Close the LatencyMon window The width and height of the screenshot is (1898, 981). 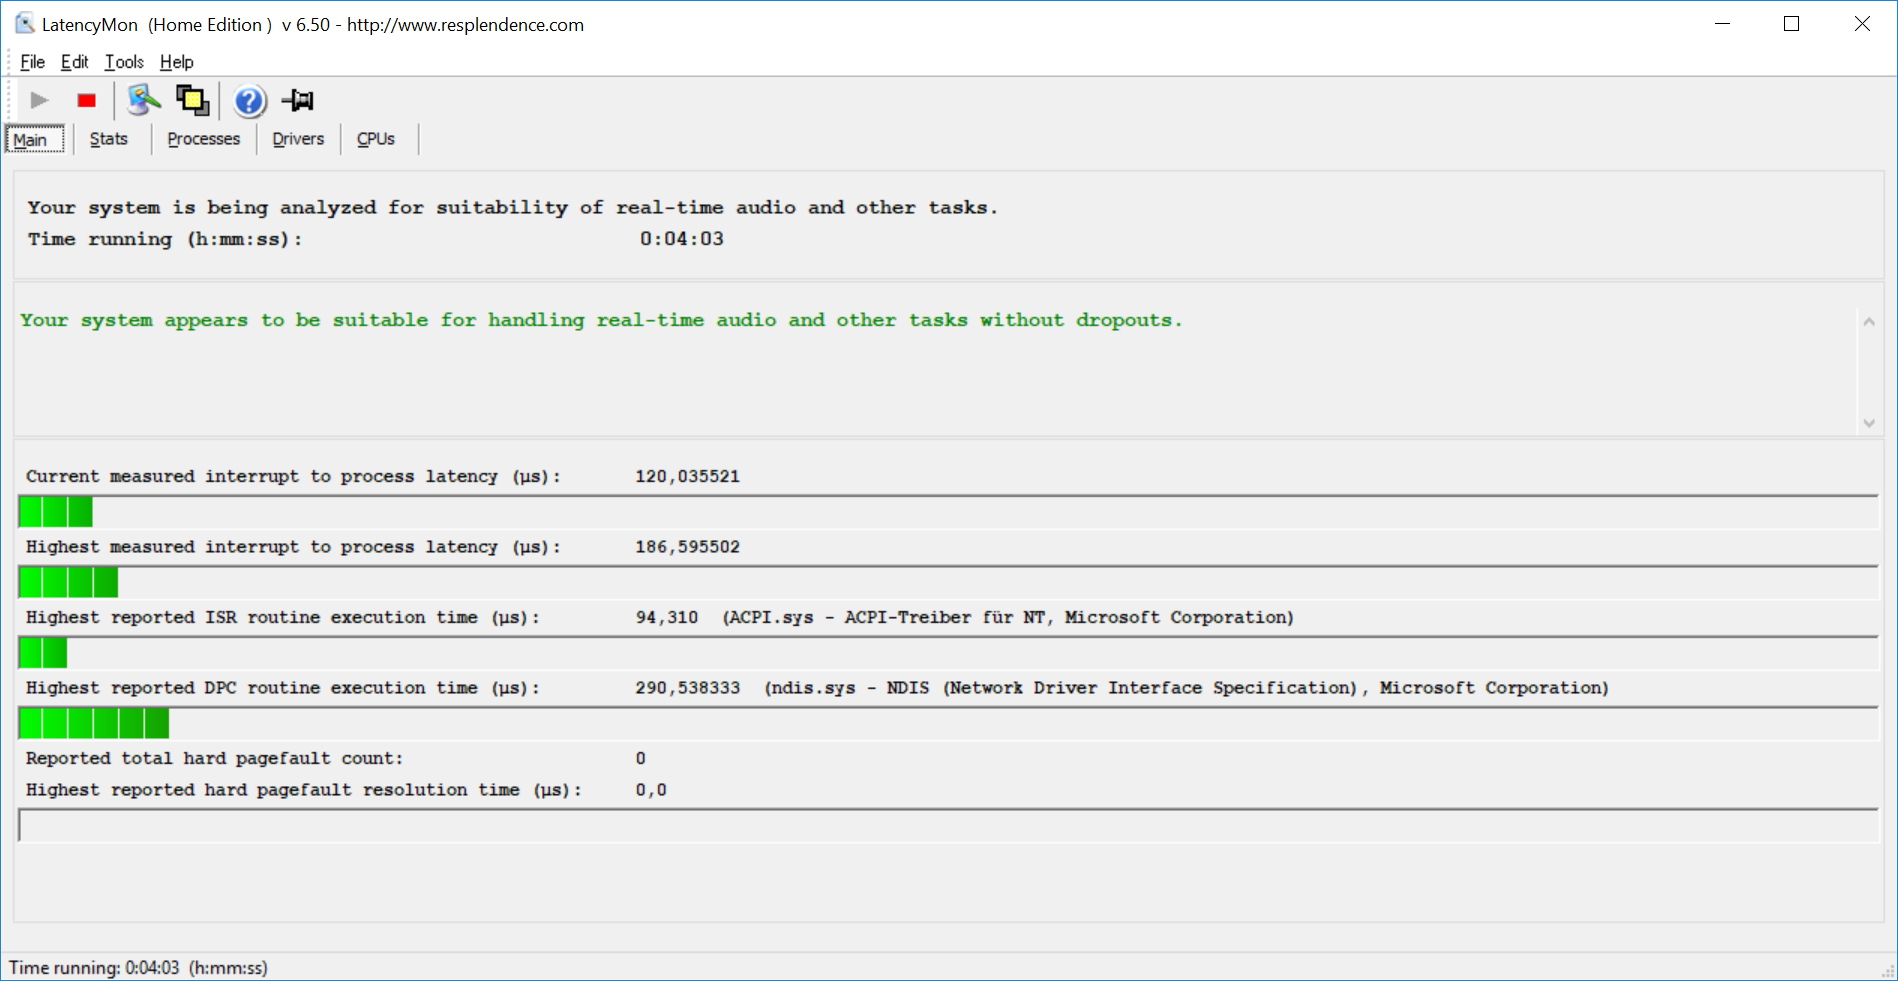(1862, 24)
